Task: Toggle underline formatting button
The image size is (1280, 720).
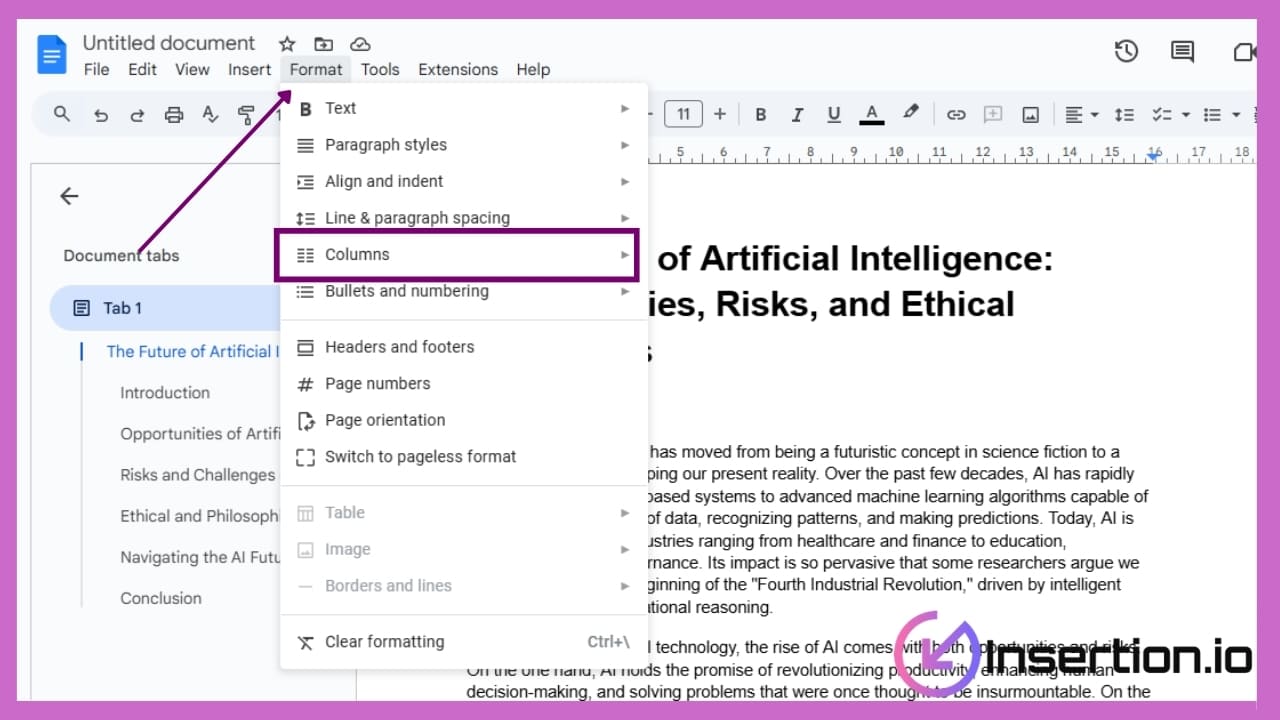Action: pyautogui.click(x=834, y=115)
